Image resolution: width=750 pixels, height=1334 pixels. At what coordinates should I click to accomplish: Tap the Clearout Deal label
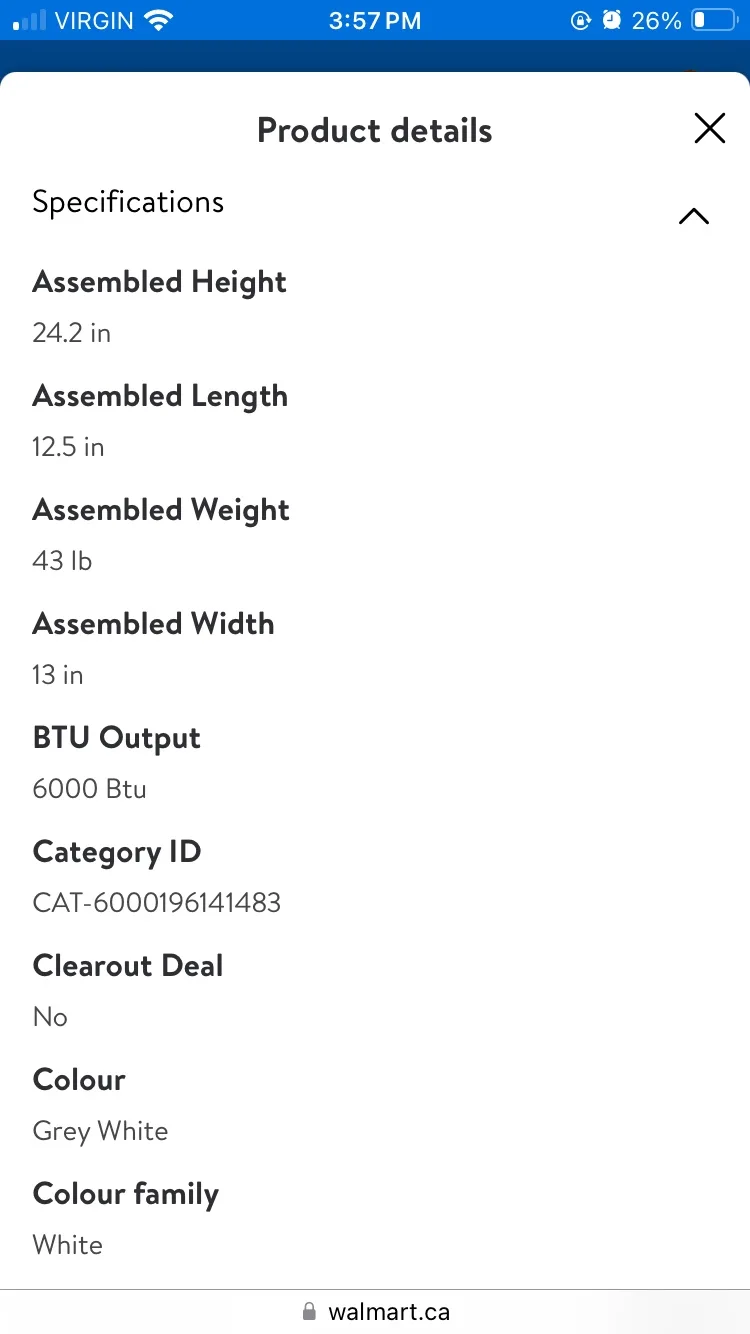128,966
